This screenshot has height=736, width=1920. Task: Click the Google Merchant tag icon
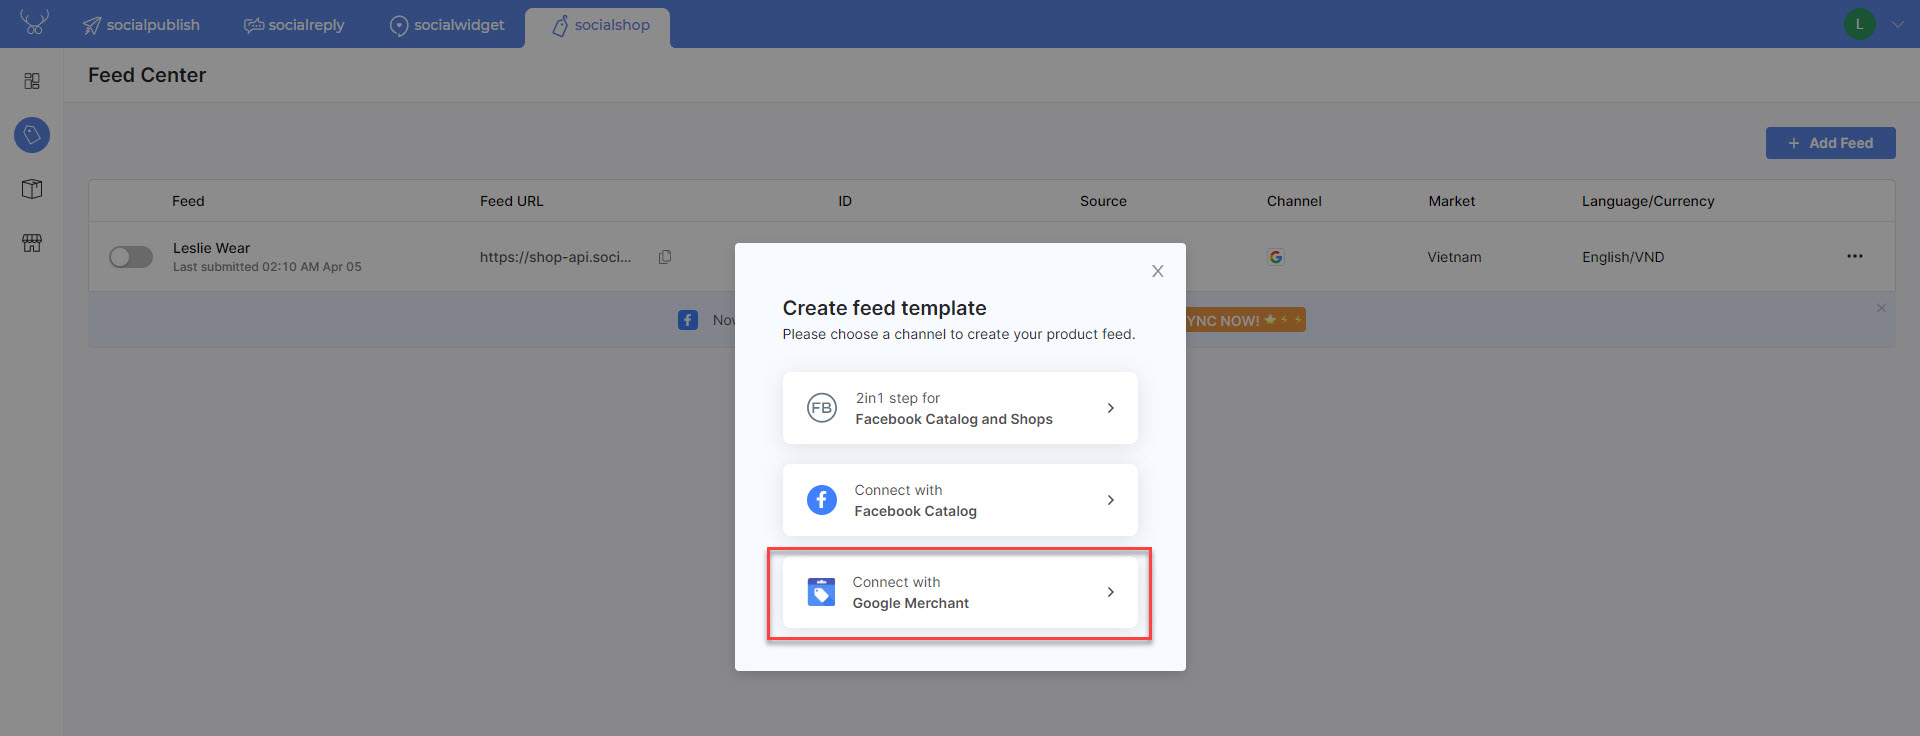821,592
